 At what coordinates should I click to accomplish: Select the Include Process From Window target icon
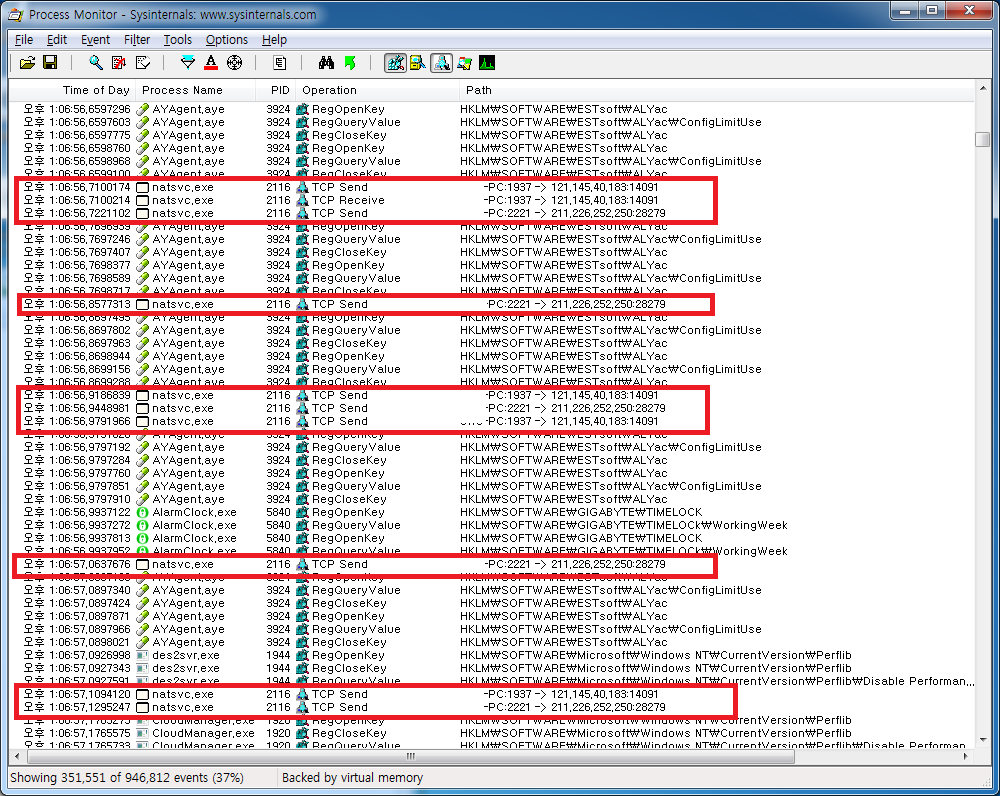tap(235, 63)
